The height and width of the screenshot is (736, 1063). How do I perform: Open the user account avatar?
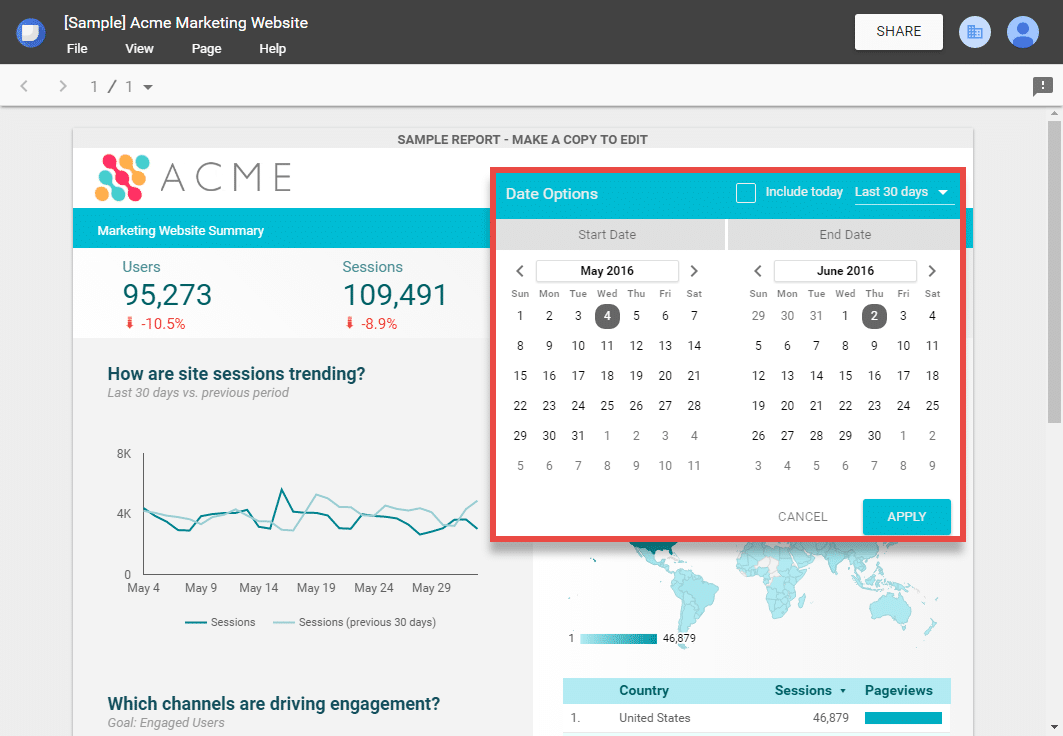pyautogui.click(x=1022, y=32)
